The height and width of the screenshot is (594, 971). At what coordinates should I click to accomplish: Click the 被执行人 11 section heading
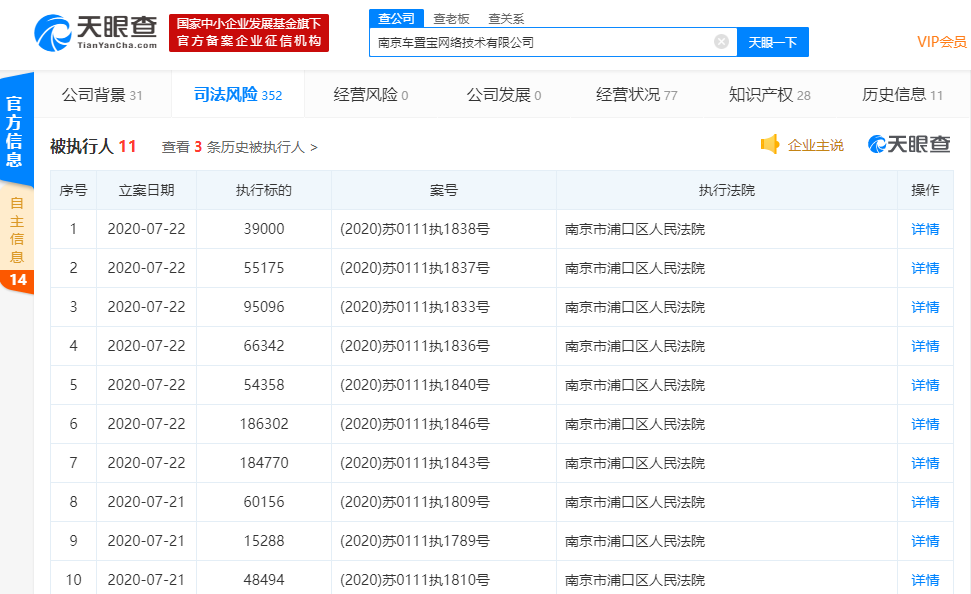(x=93, y=147)
